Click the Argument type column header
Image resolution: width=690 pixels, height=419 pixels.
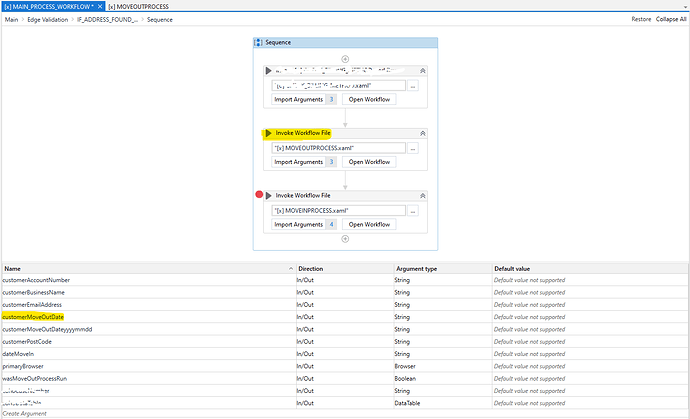443,268
